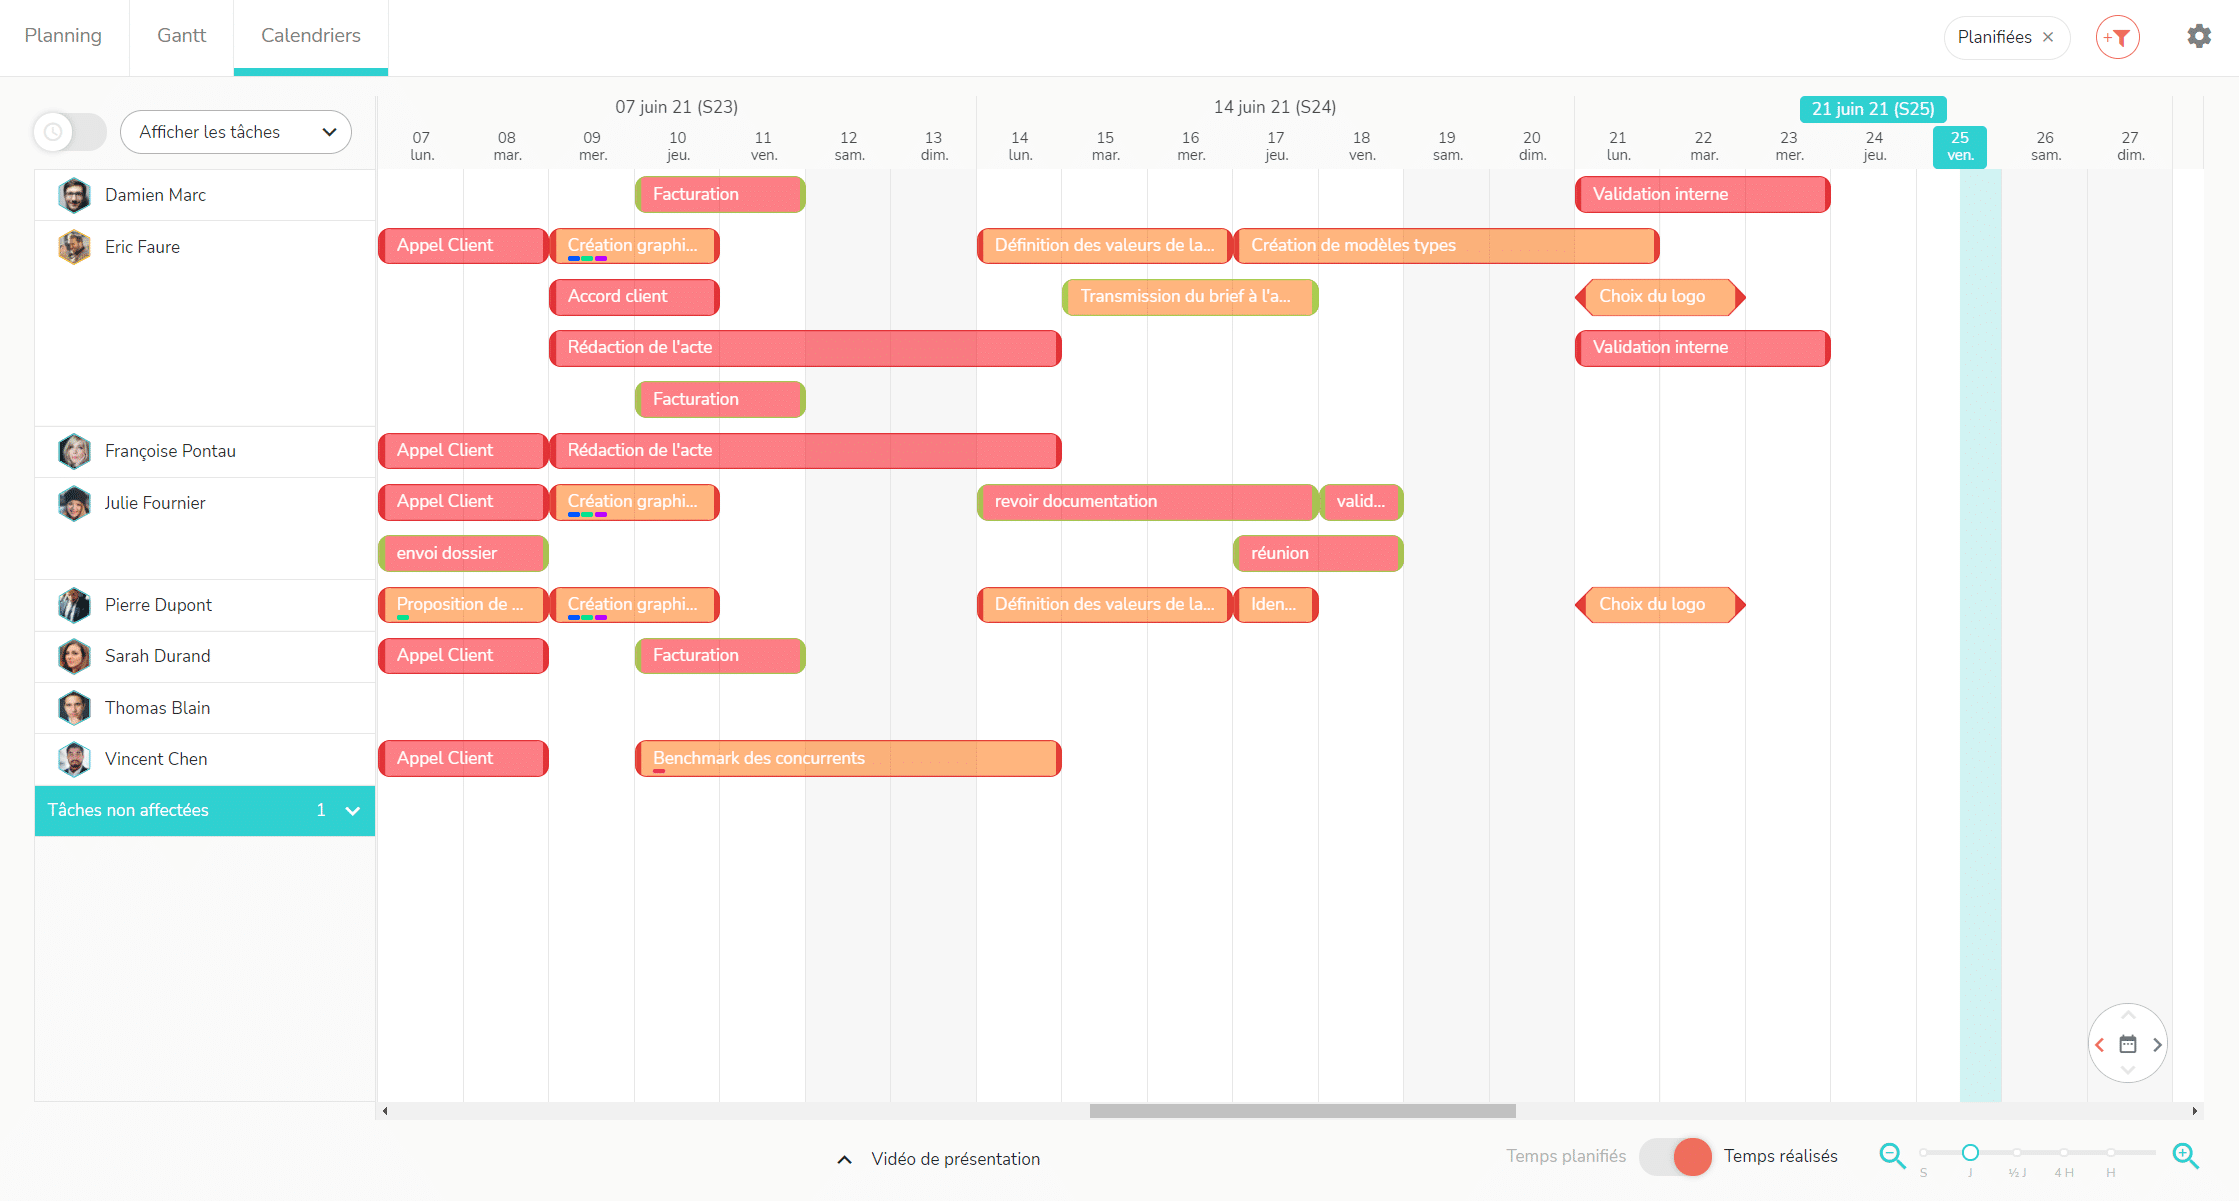Click the right navigation arrow on timeline
This screenshot has height=1201, width=2239.
[x=2158, y=1044]
